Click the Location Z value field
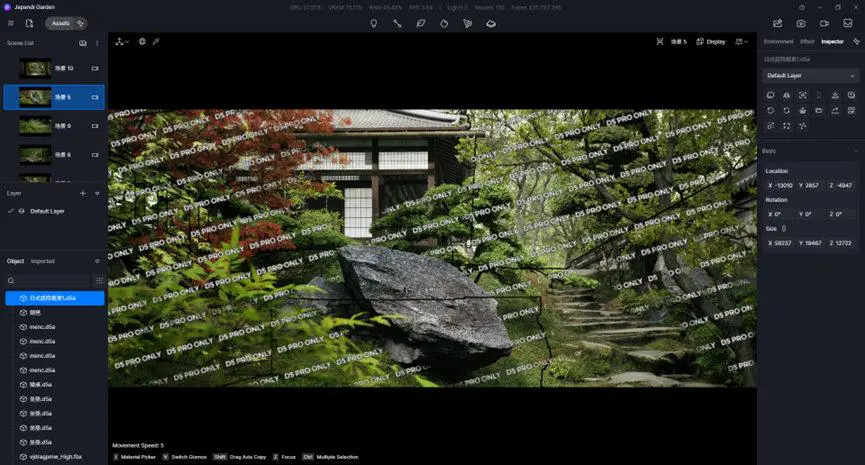865x465 pixels. point(840,185)
